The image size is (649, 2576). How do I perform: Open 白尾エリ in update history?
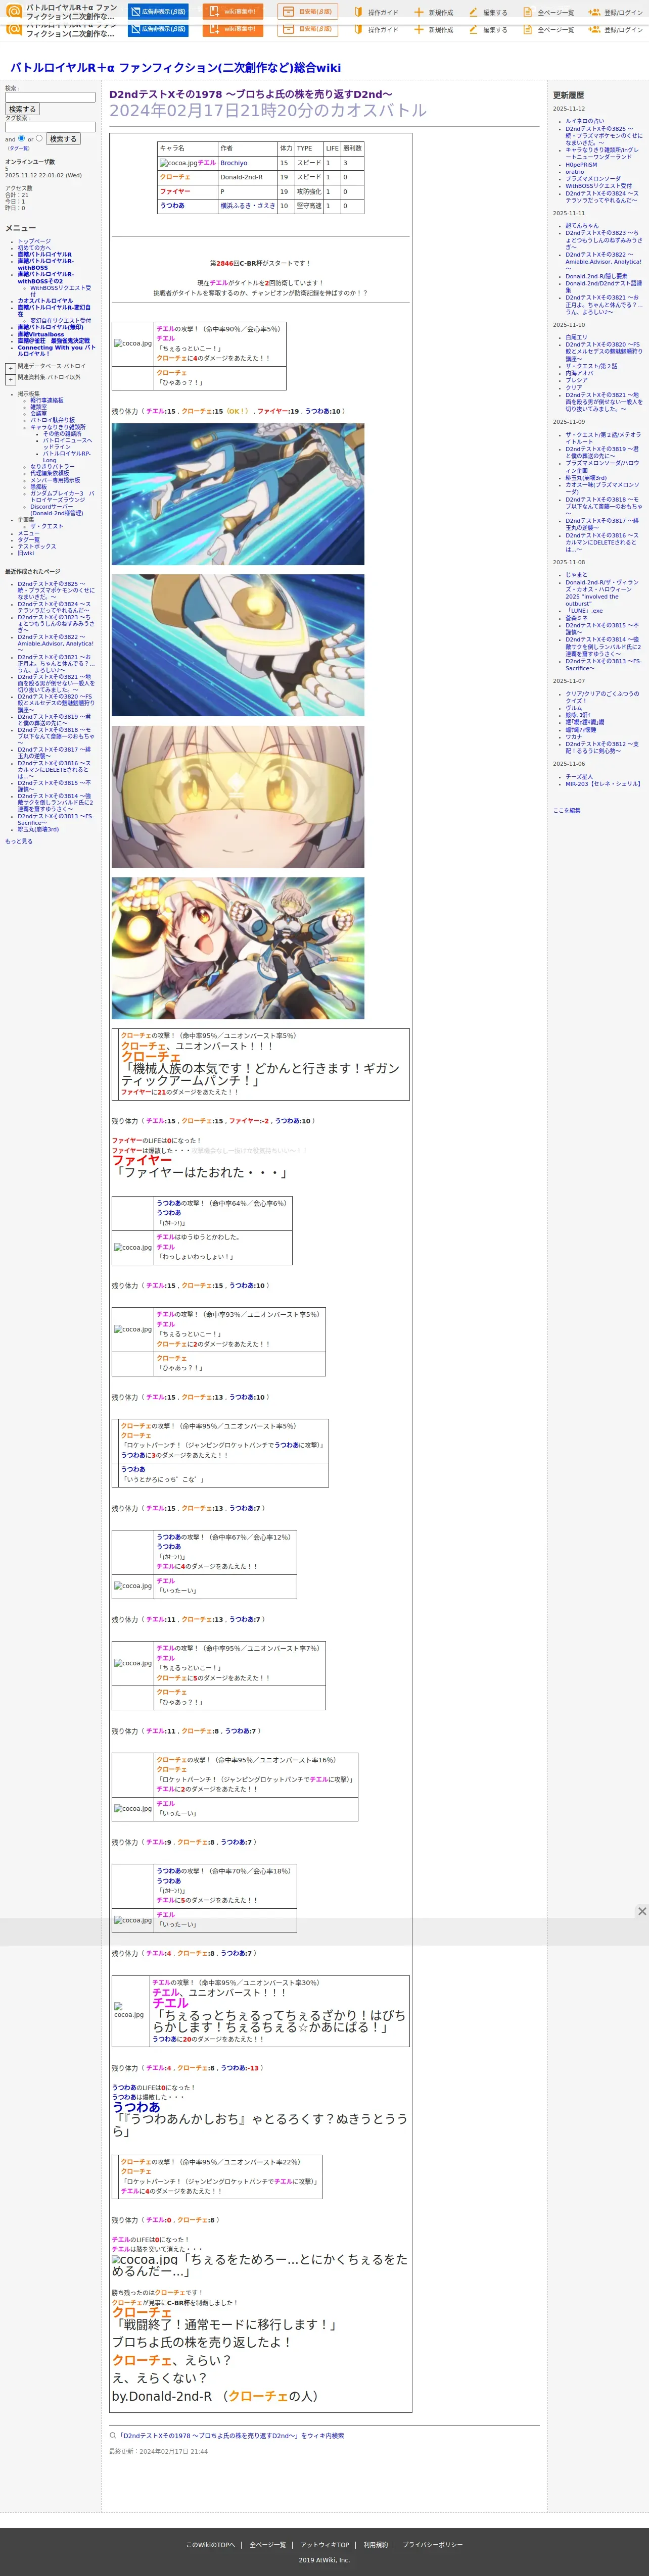[x=577, y=337]
